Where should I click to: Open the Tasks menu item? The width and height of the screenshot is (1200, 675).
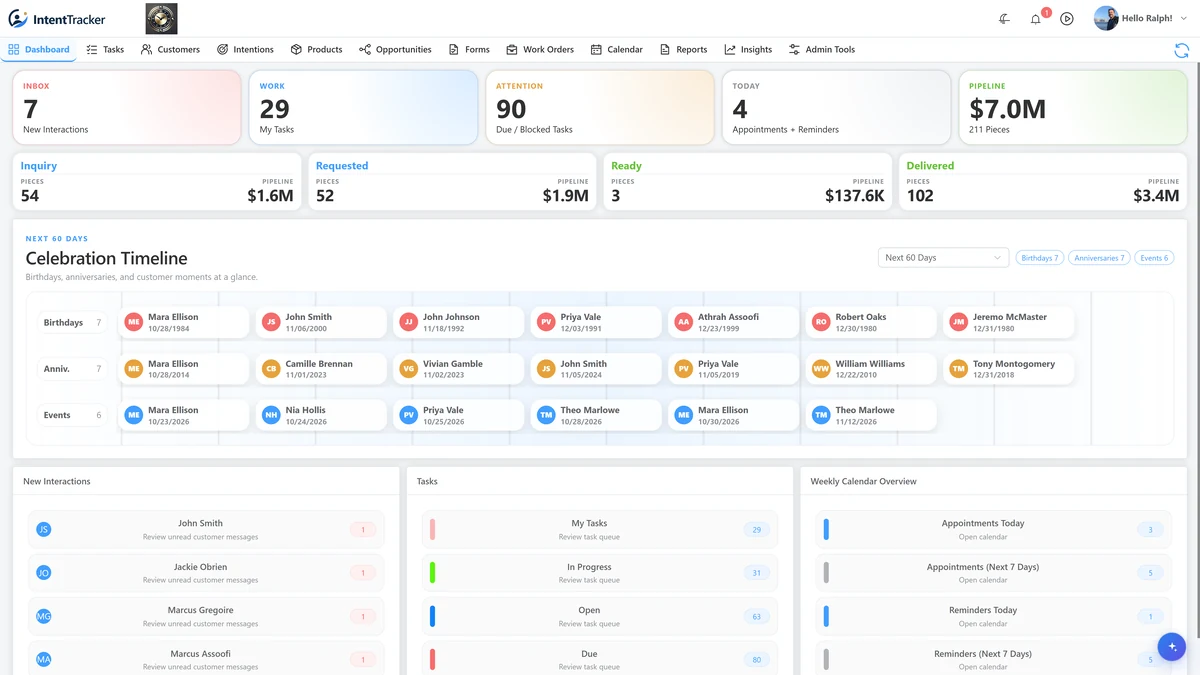(105, 49)
